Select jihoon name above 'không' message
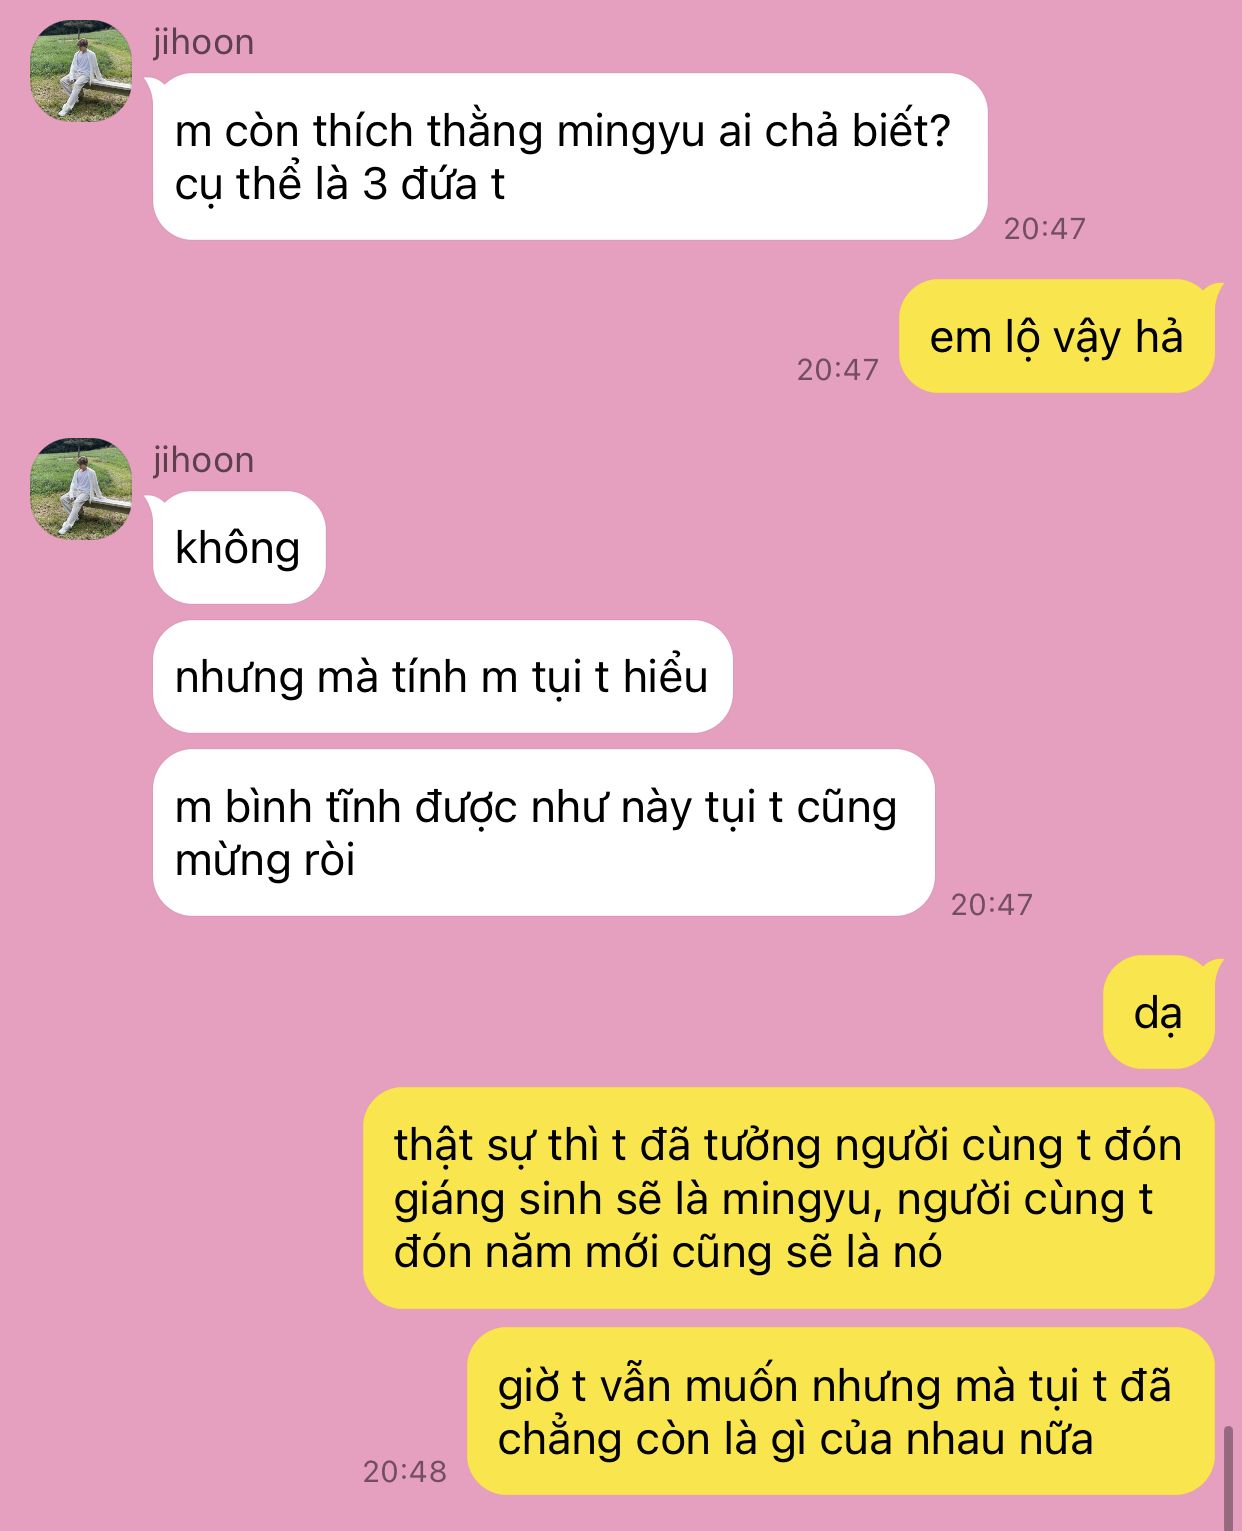1242x1531 pixels. [203, 460]
